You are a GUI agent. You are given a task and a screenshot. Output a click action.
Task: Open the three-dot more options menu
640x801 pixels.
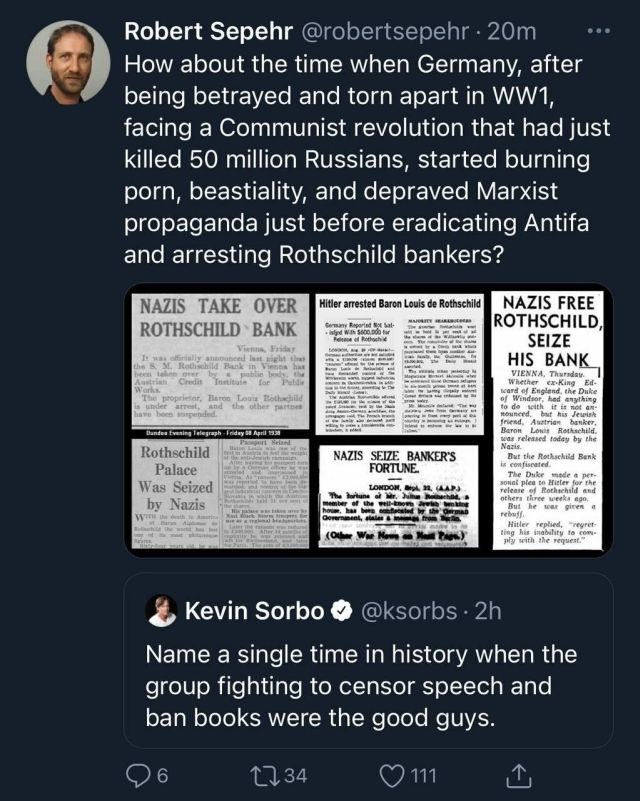coord(597,31)
